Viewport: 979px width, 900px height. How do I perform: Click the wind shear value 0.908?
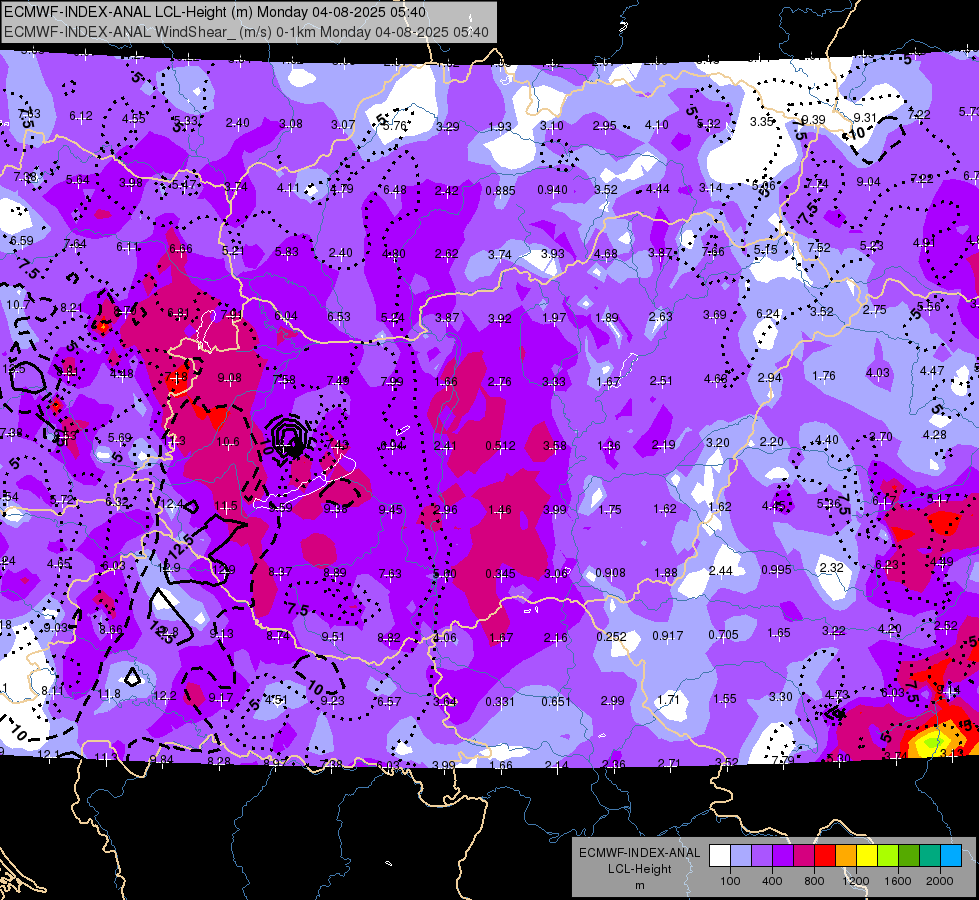pos(610,573)
